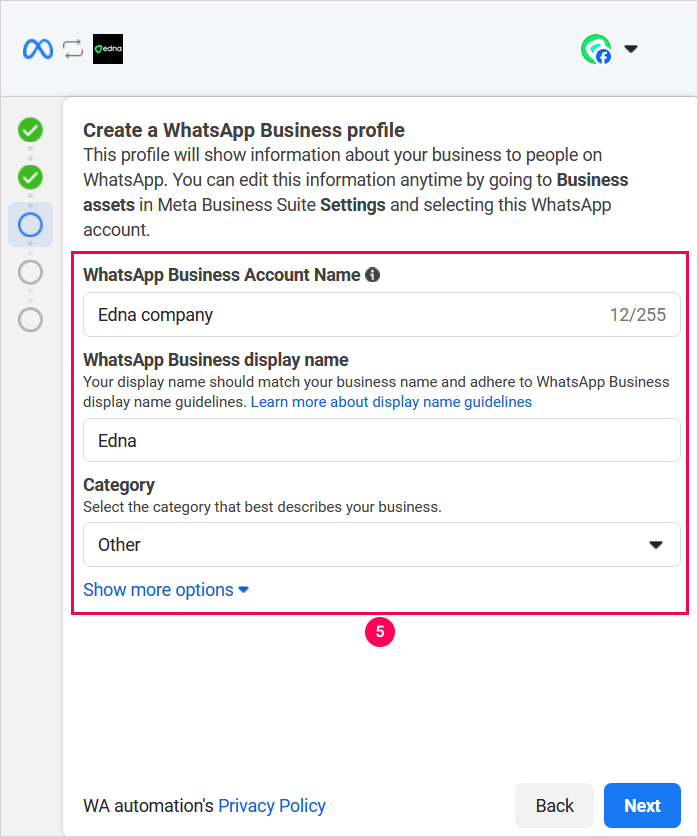Open the Category dropdown showing Other
The width and height of the screenshot is (698, 837).
(381, 545)
